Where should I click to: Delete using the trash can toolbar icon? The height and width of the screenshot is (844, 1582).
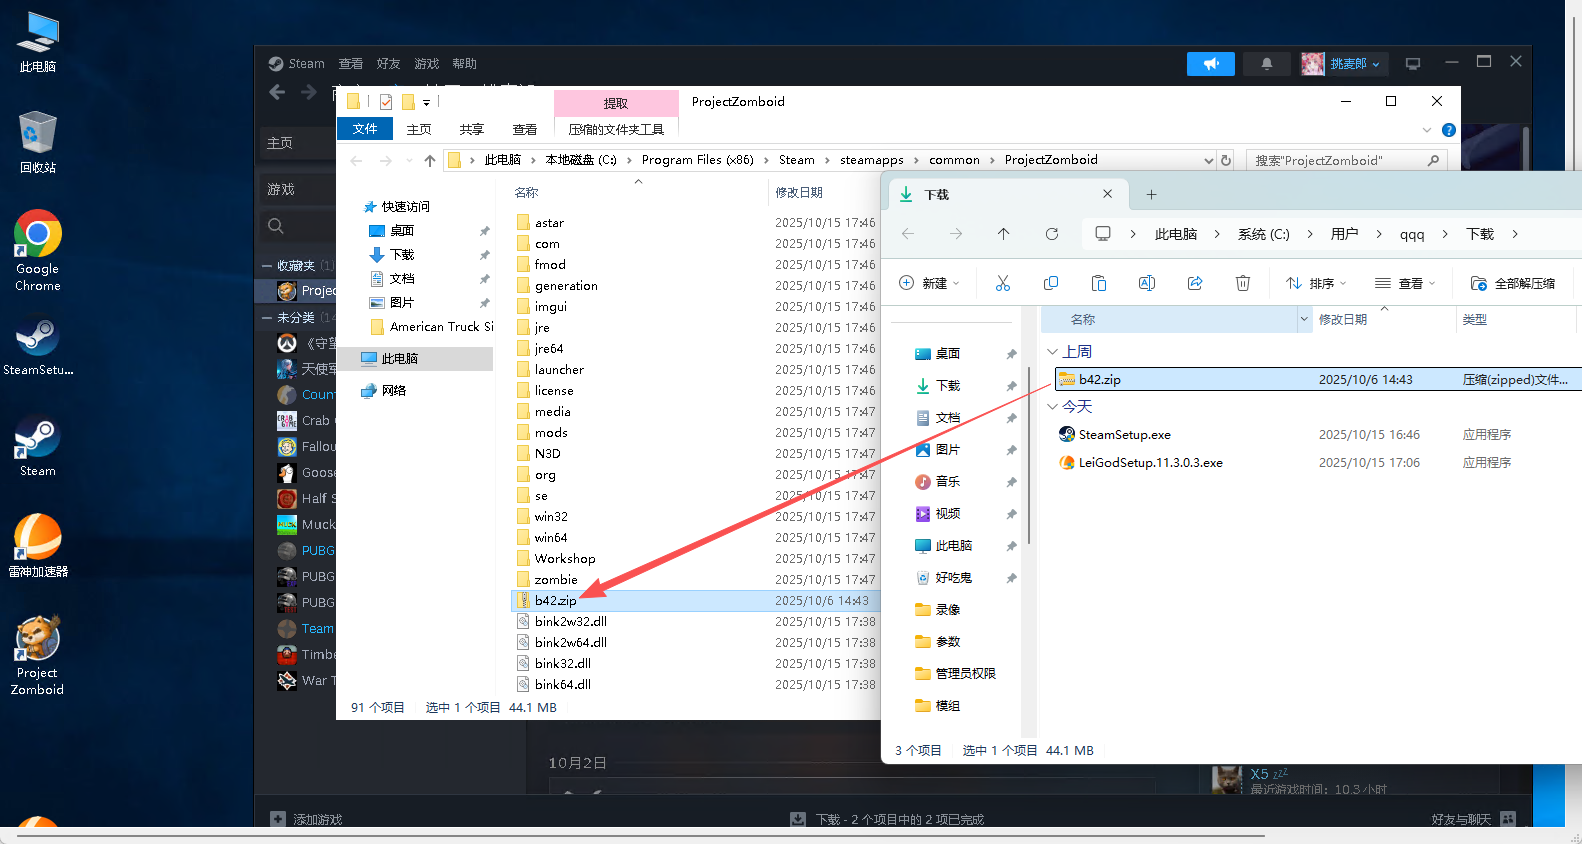pos(1242,283)
